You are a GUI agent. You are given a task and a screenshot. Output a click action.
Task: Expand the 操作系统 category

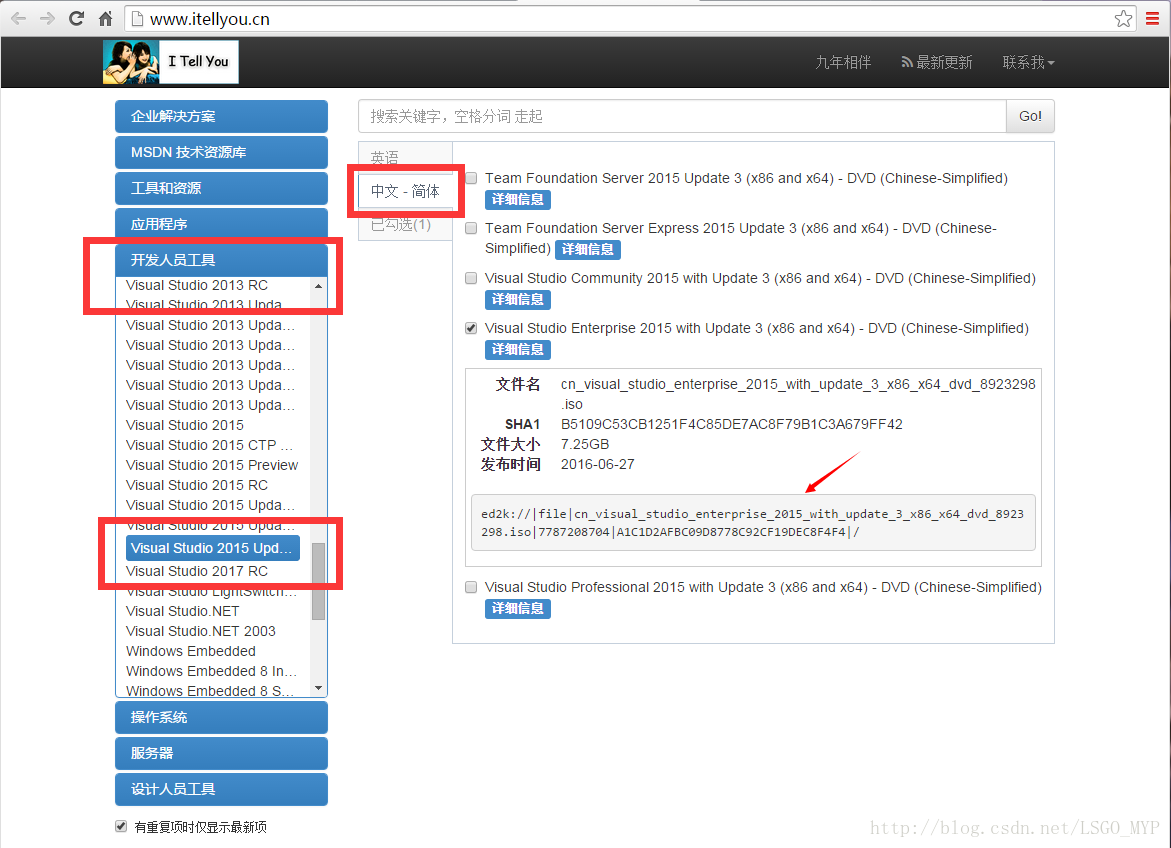pos(221,717)
